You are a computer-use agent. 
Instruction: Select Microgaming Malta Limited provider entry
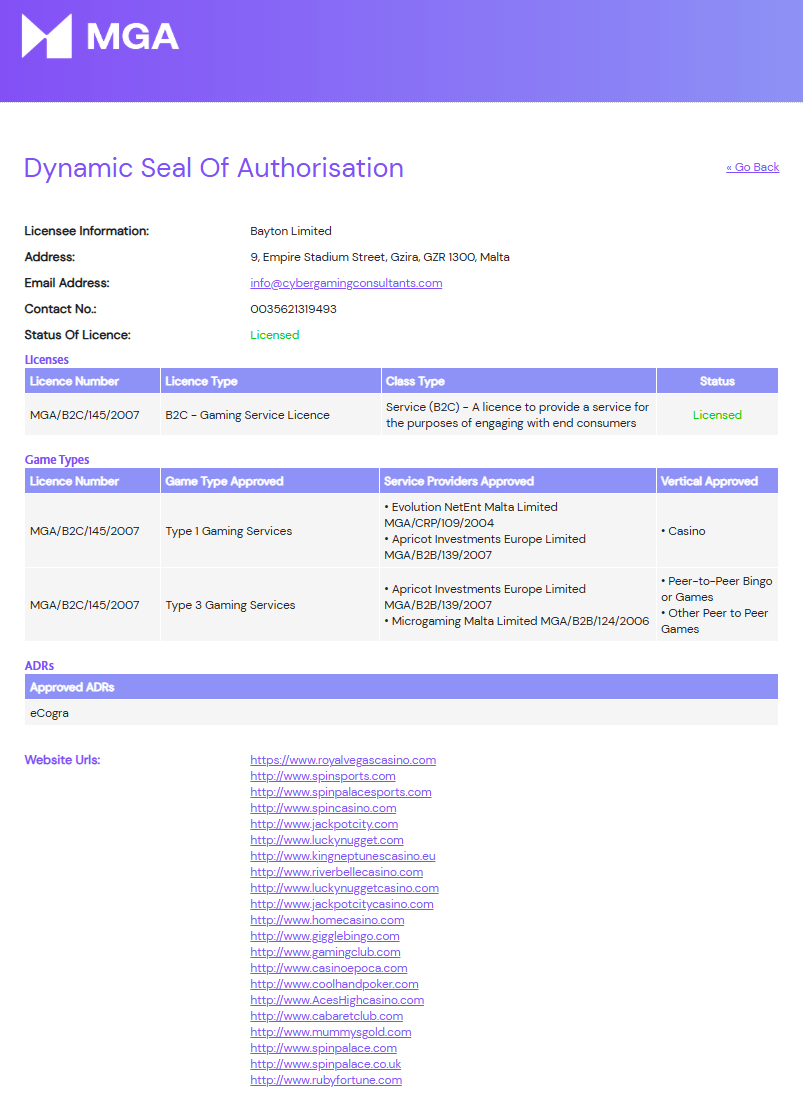tap(516, 621)
